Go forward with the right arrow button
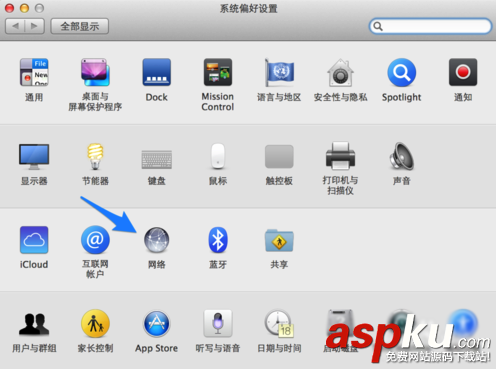 (35, 26)
